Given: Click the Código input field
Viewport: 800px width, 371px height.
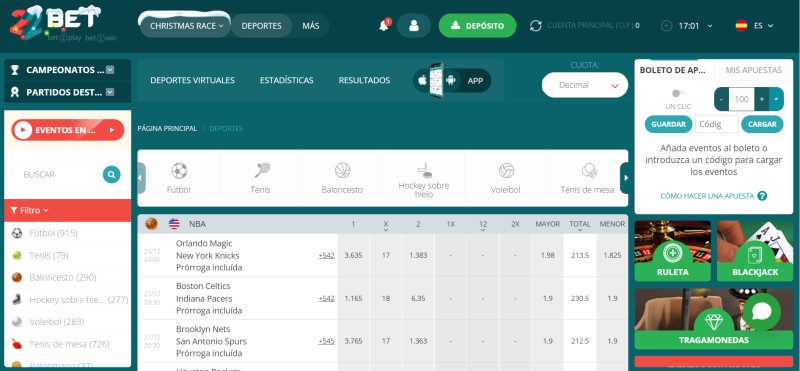Looking at the screenshot, I should 716,124.
